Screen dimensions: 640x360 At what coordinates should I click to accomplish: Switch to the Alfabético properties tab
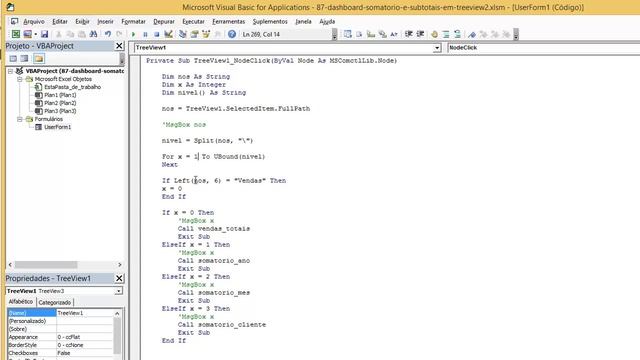coord(21,302)
